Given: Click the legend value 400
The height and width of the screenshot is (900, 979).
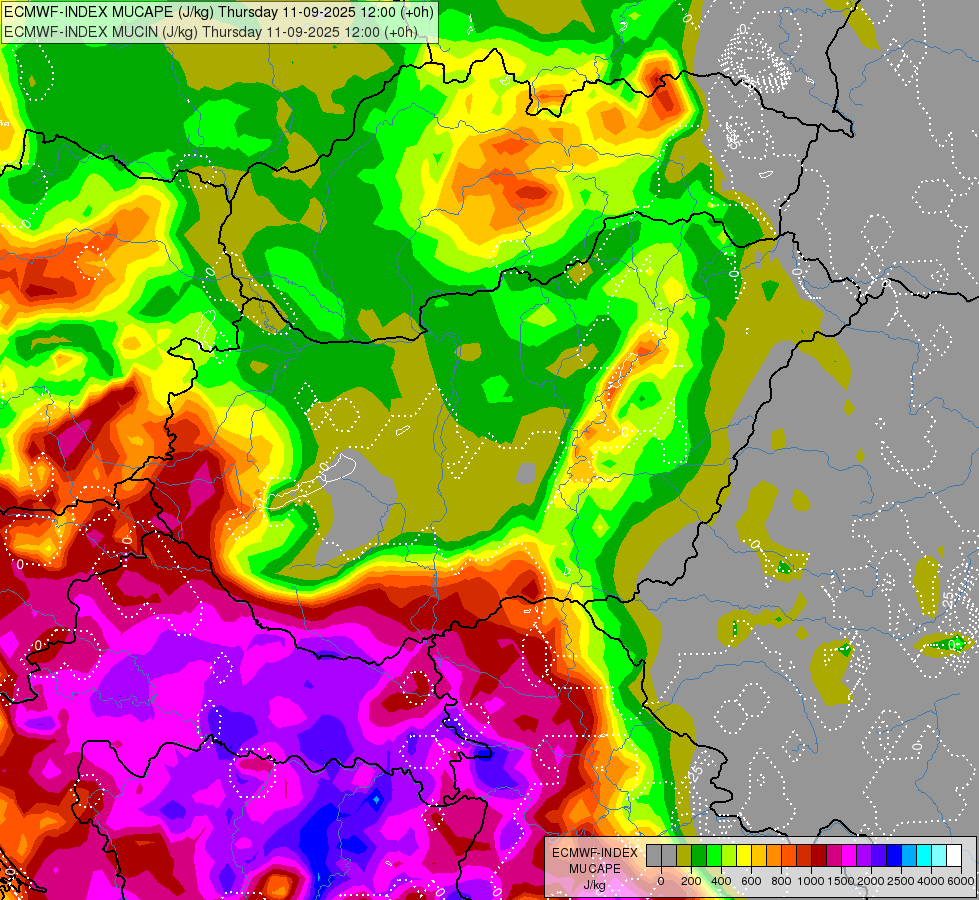Looking at the screenshot, I should pos(721,881).
